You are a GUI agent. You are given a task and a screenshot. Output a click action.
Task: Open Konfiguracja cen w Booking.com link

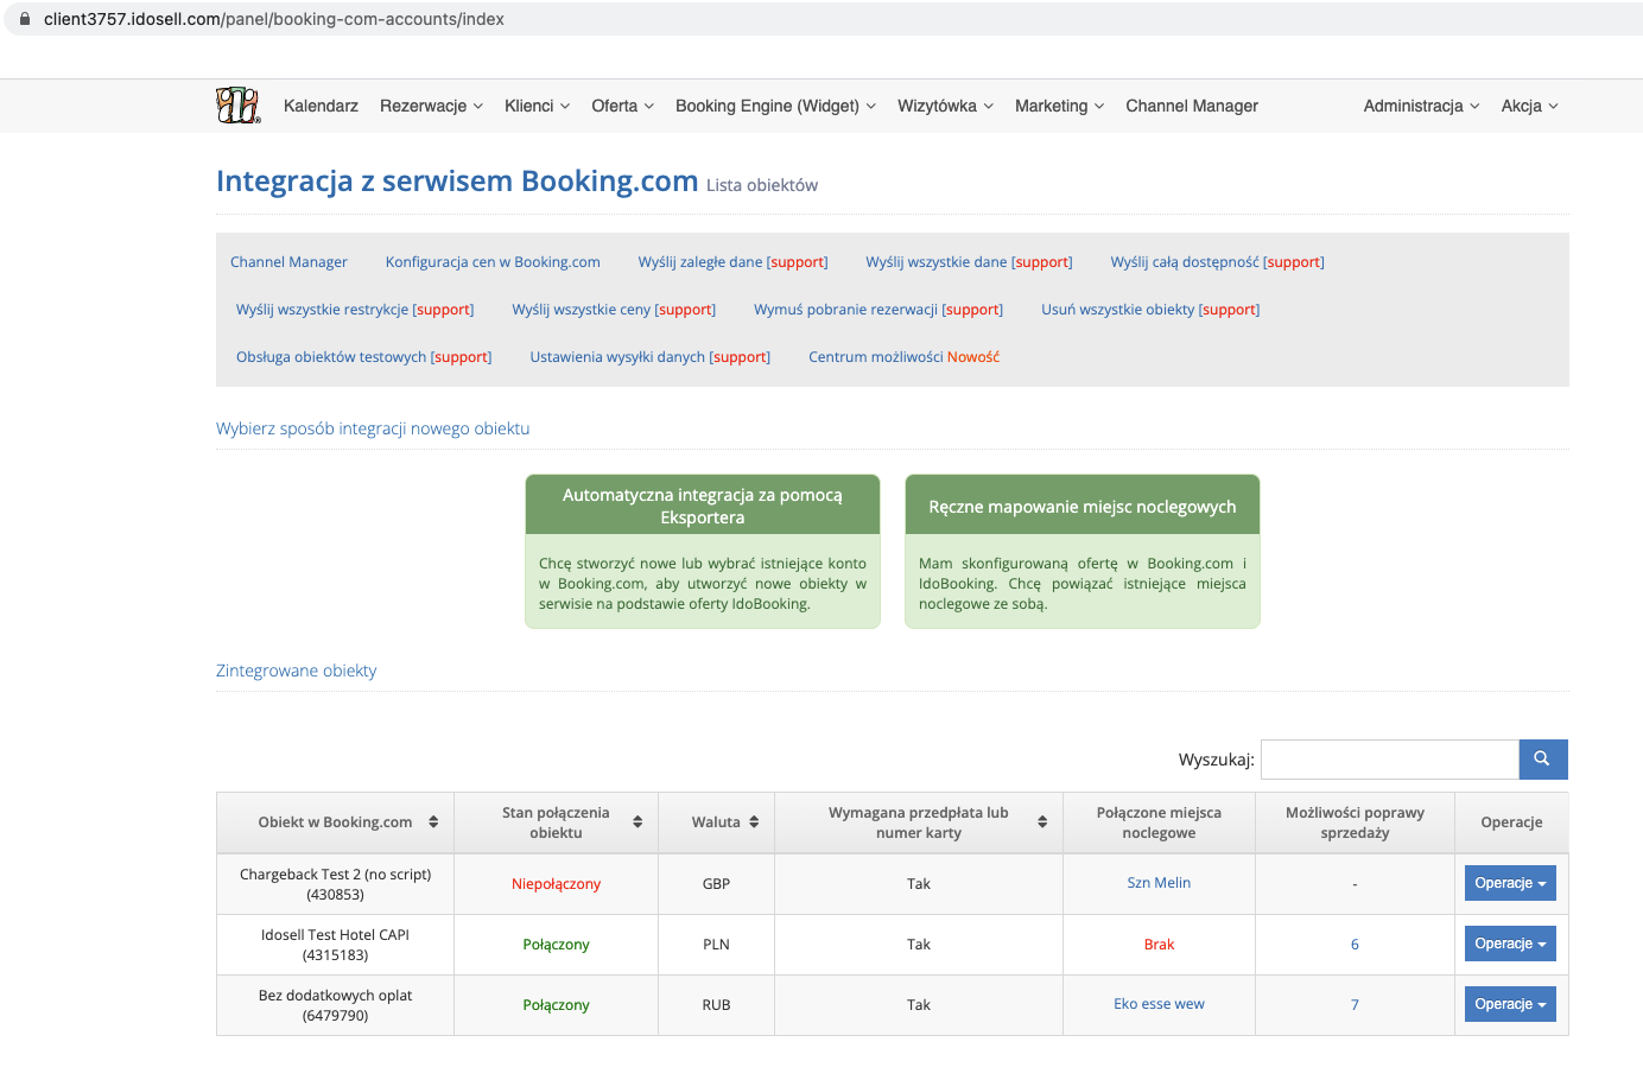tap(492, 262)
